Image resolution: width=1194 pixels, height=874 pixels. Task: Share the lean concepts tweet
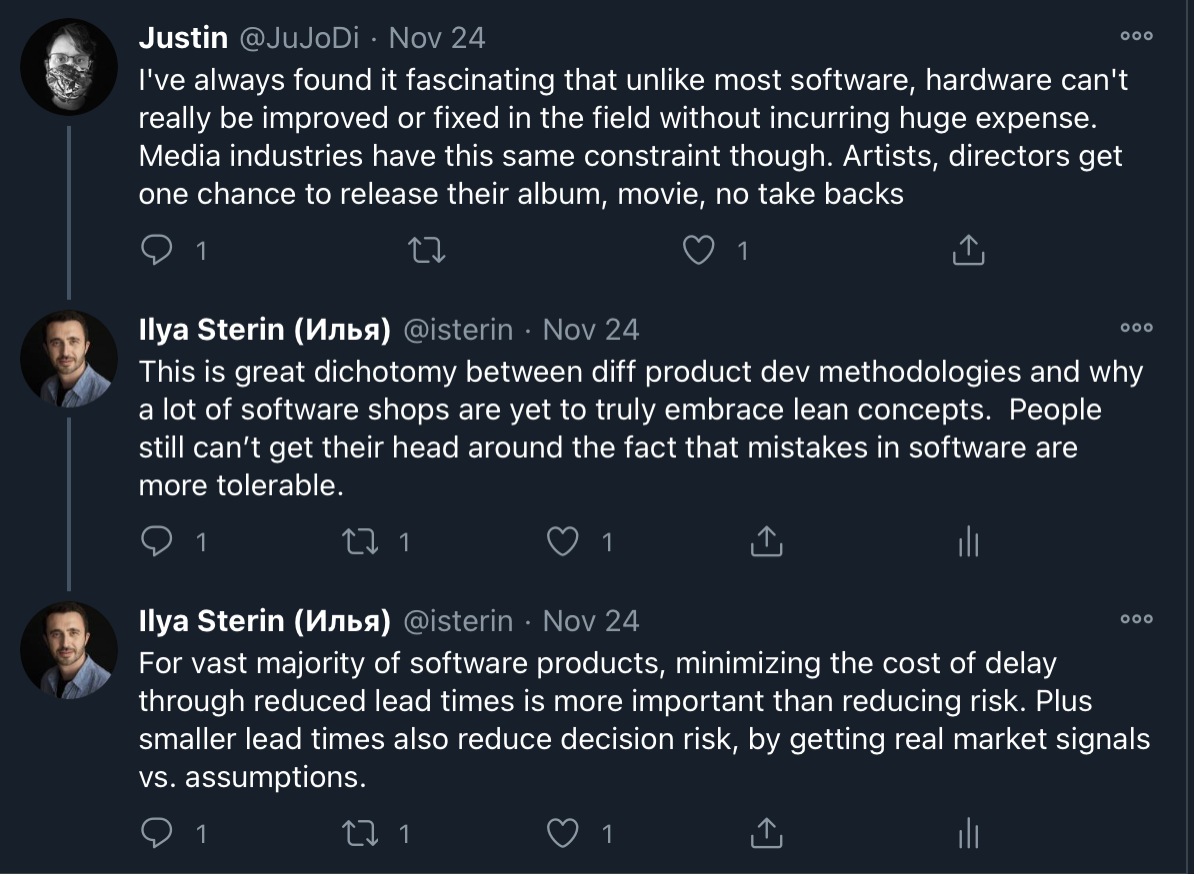pyautogui.click(x=766, y=541)
